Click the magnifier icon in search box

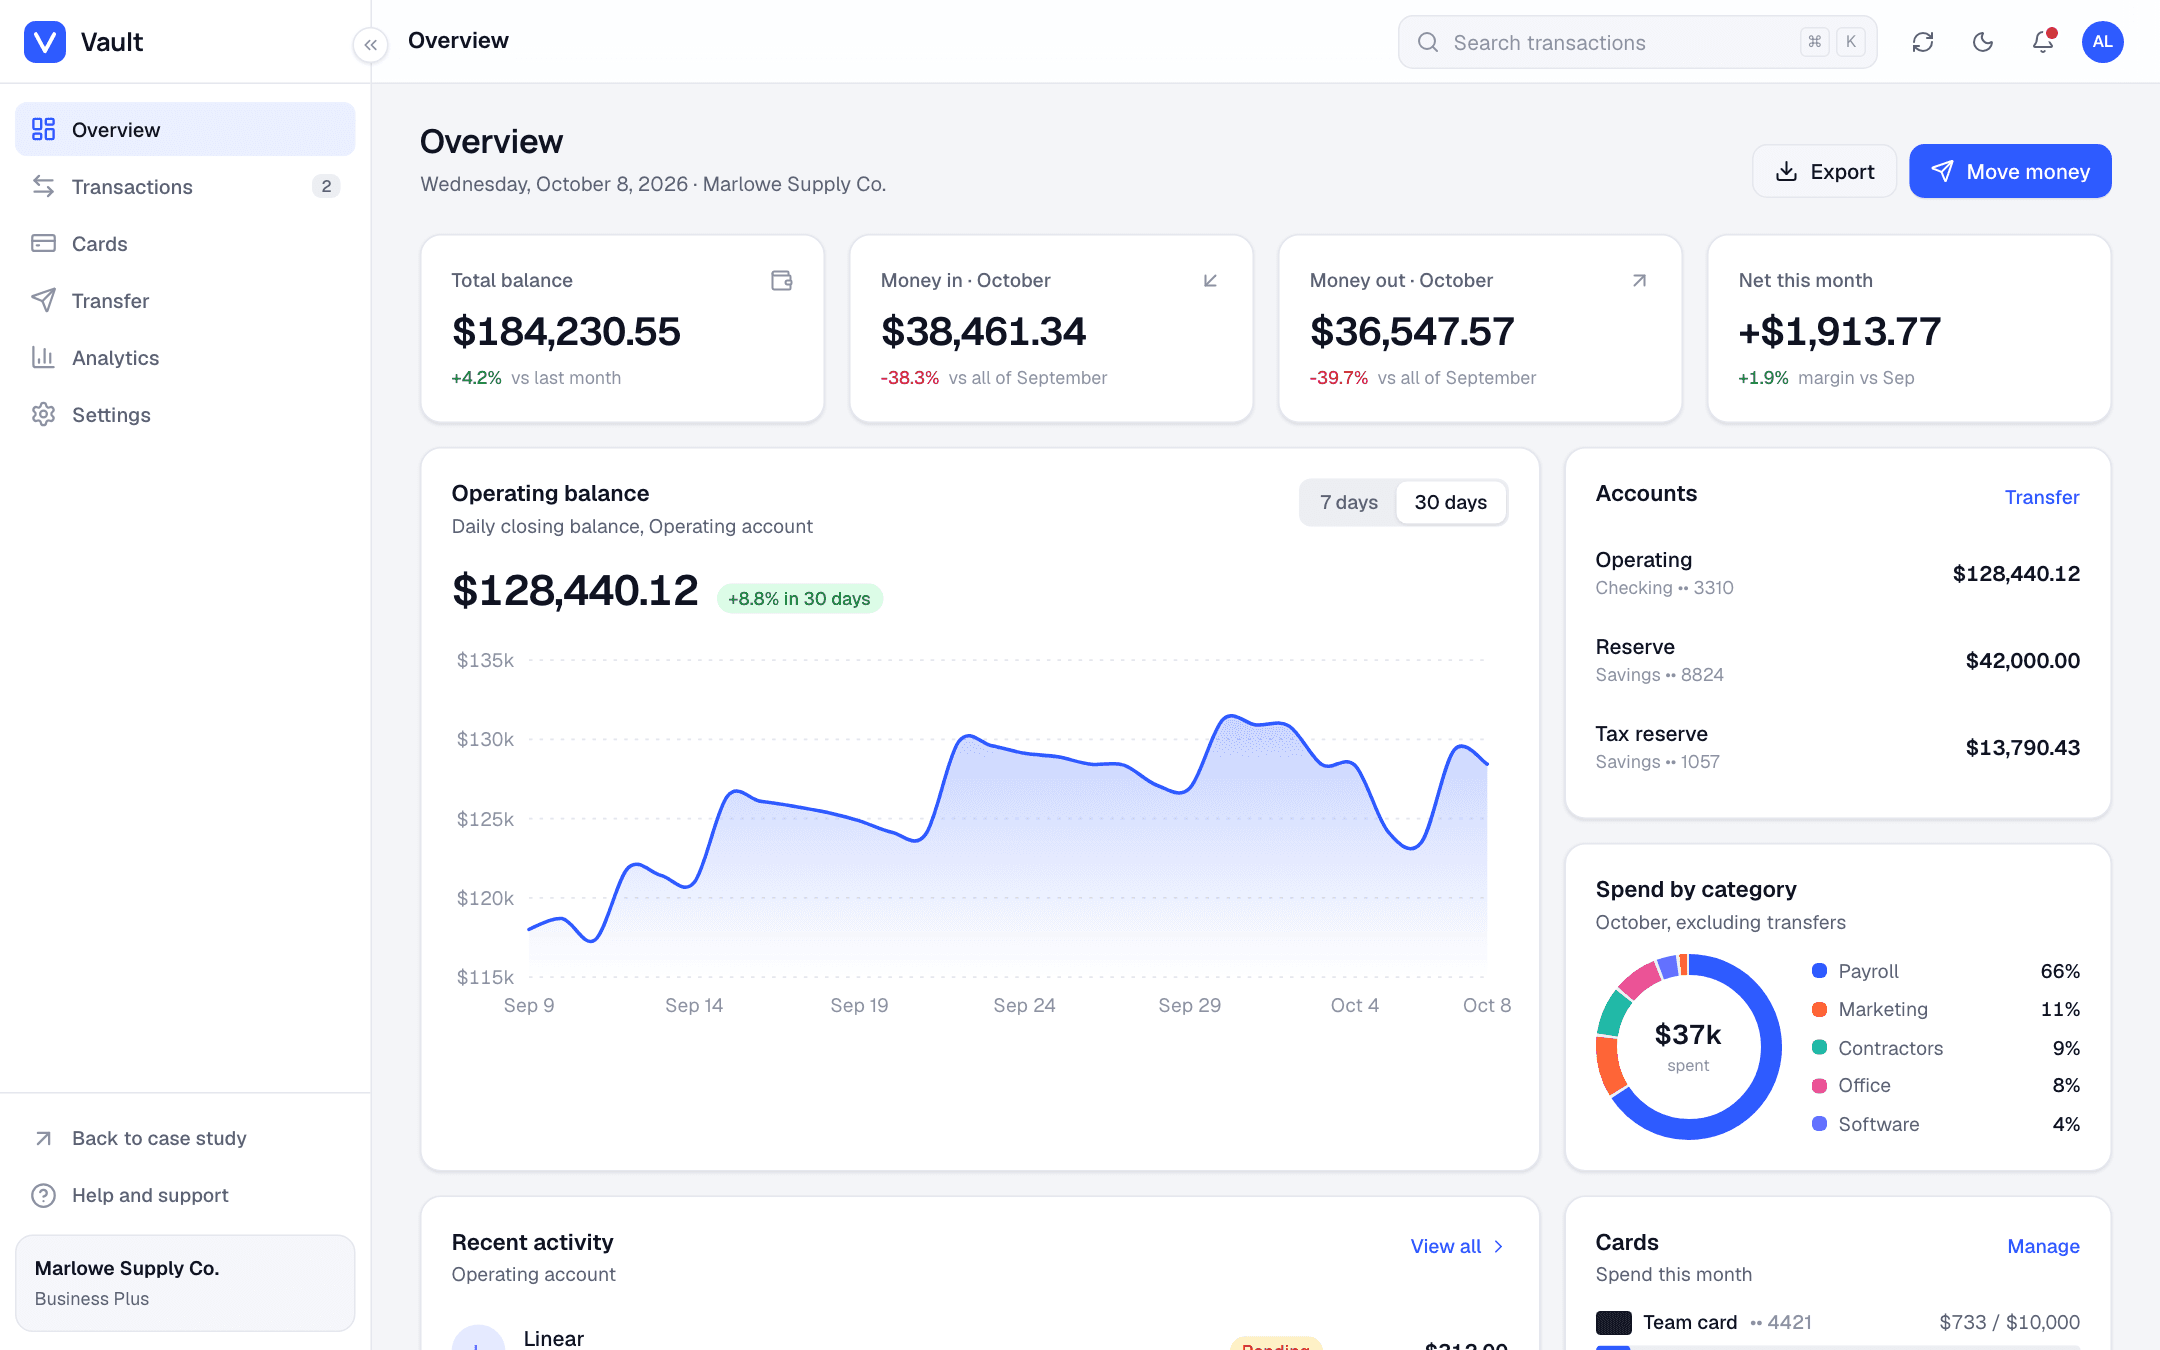coord(1428,42)
